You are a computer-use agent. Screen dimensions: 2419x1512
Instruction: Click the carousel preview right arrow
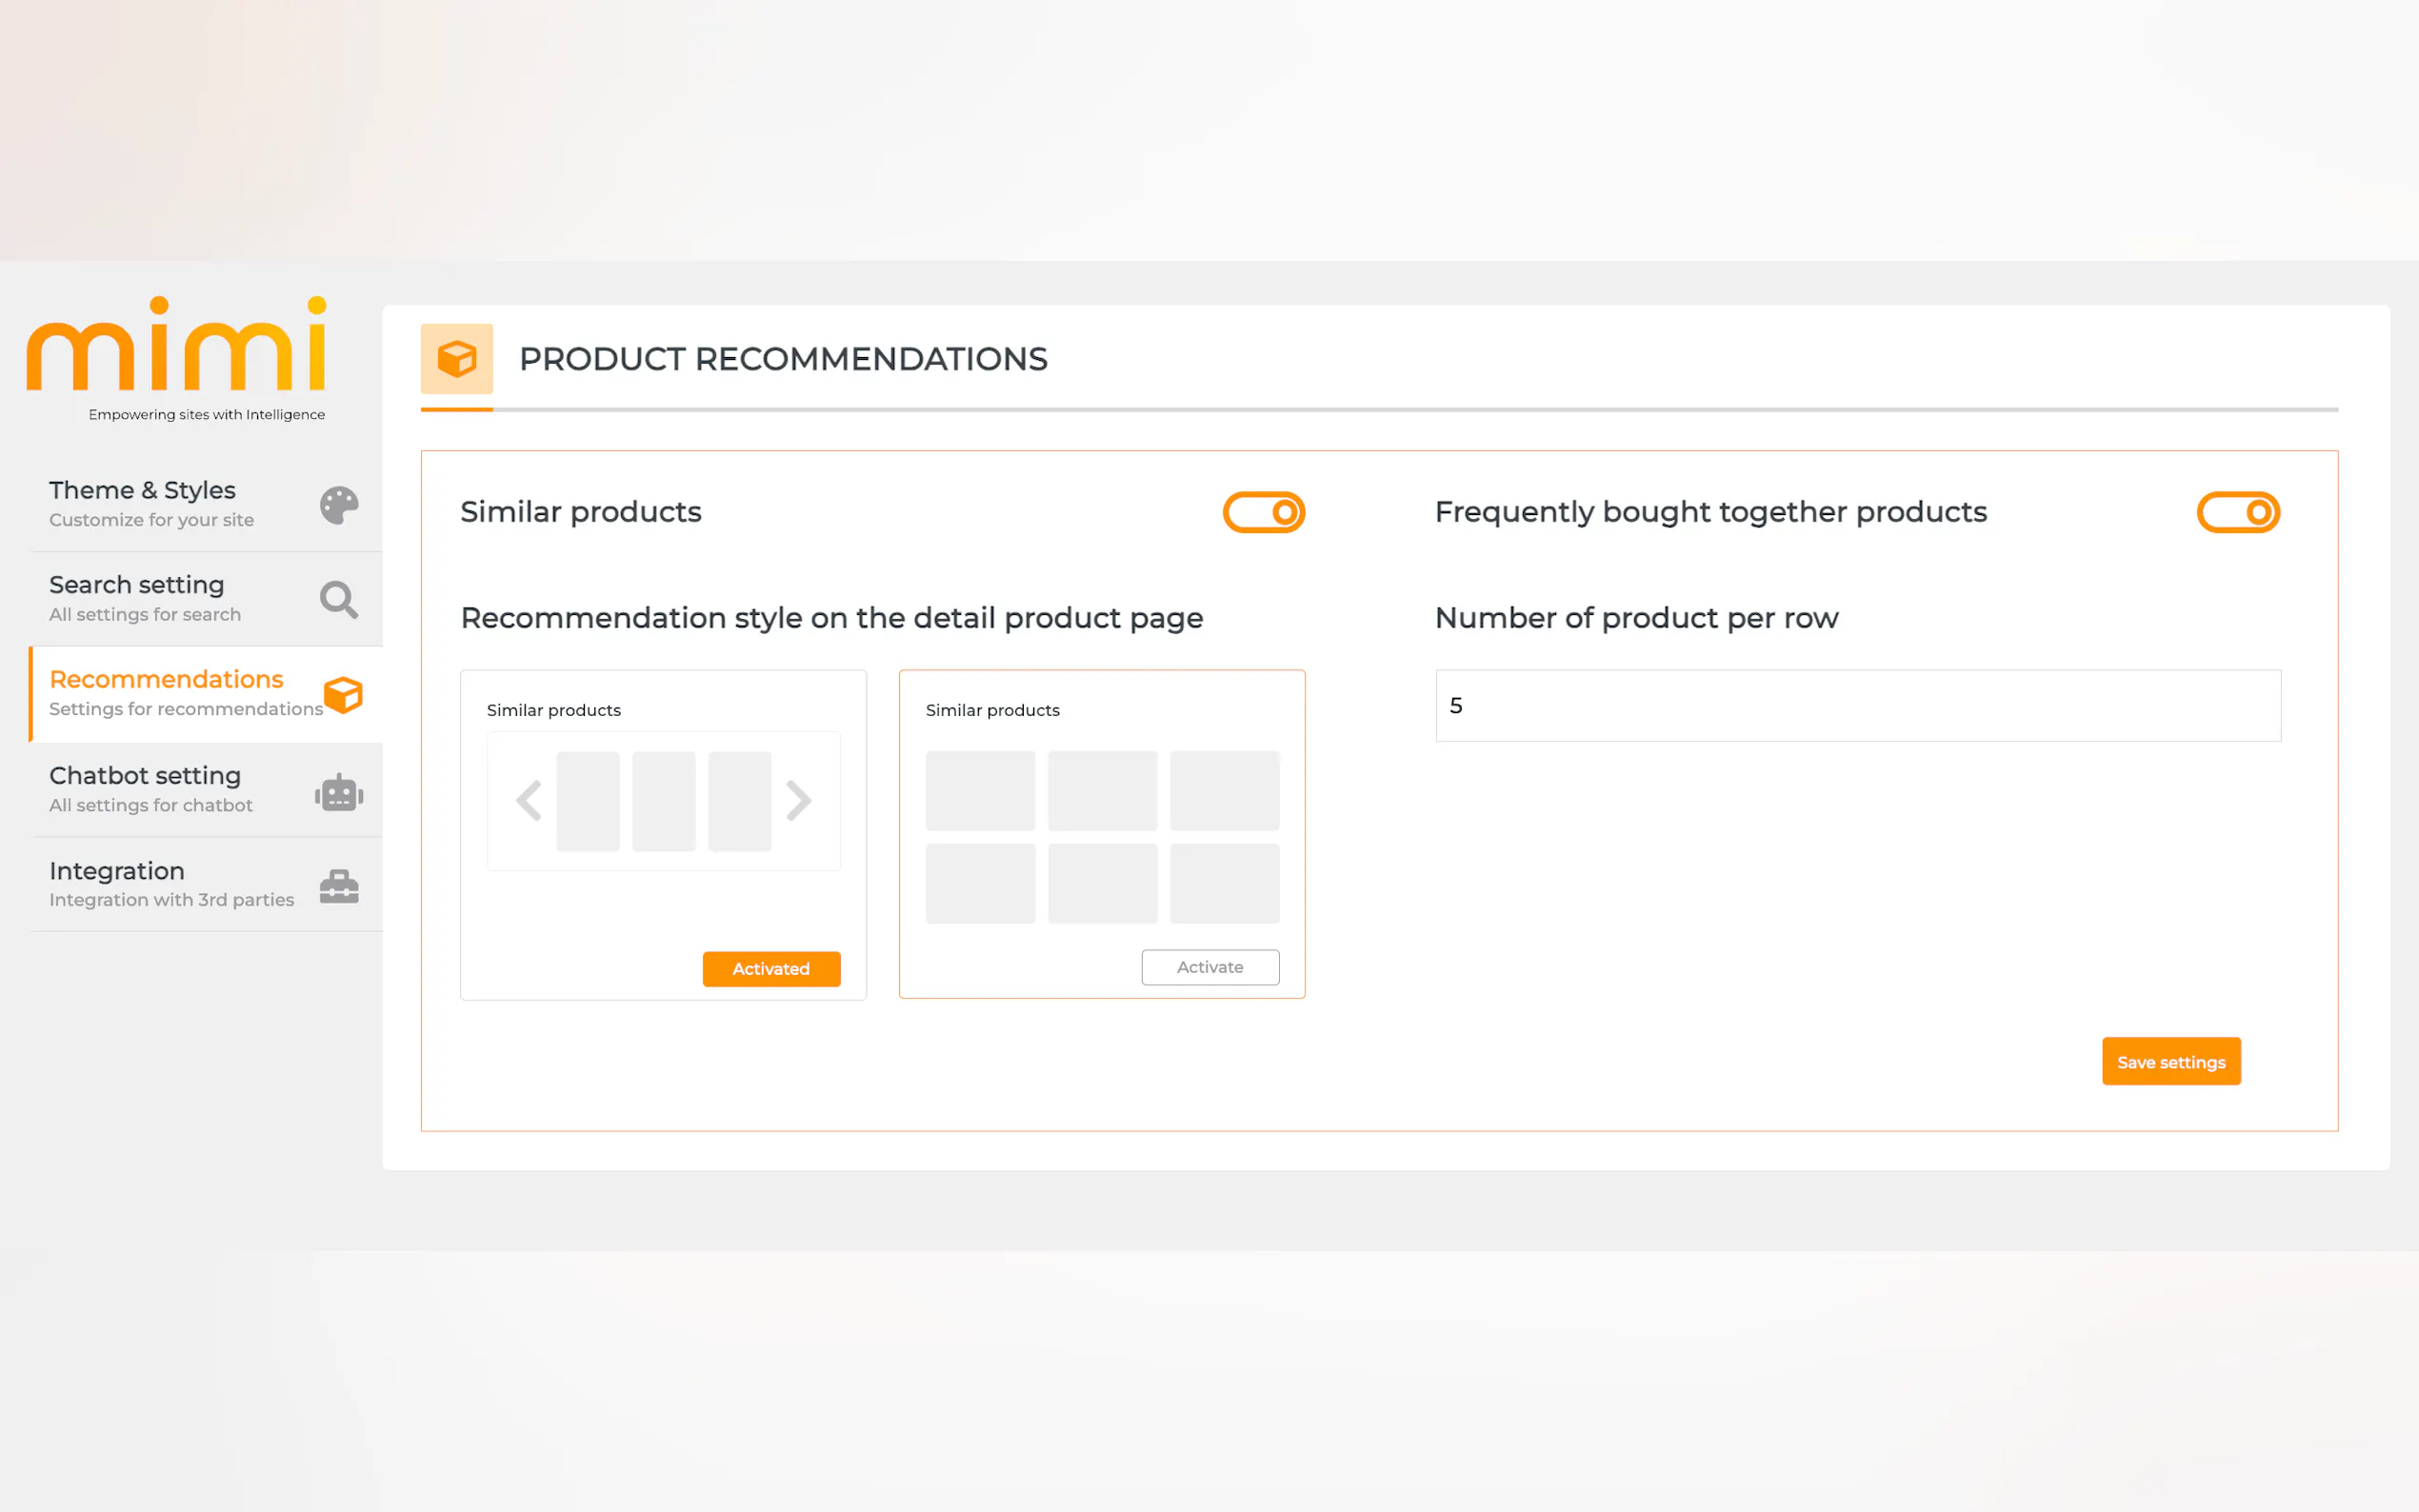(798, 800)
